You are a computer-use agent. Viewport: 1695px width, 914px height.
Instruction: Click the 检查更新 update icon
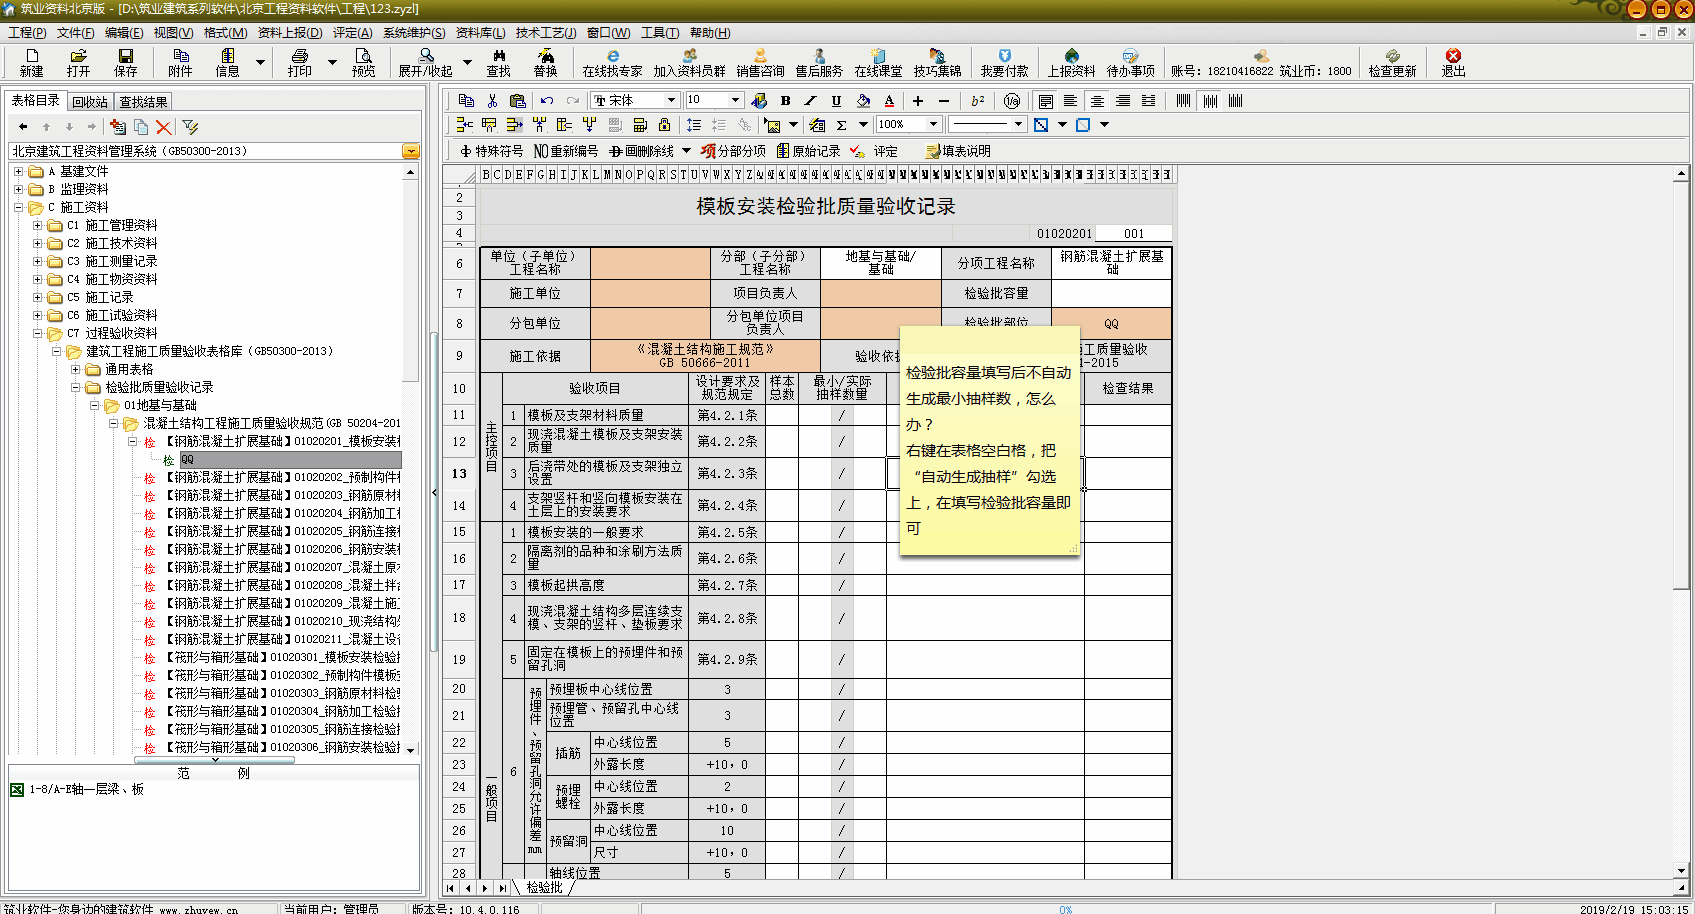click(1392, 62)
